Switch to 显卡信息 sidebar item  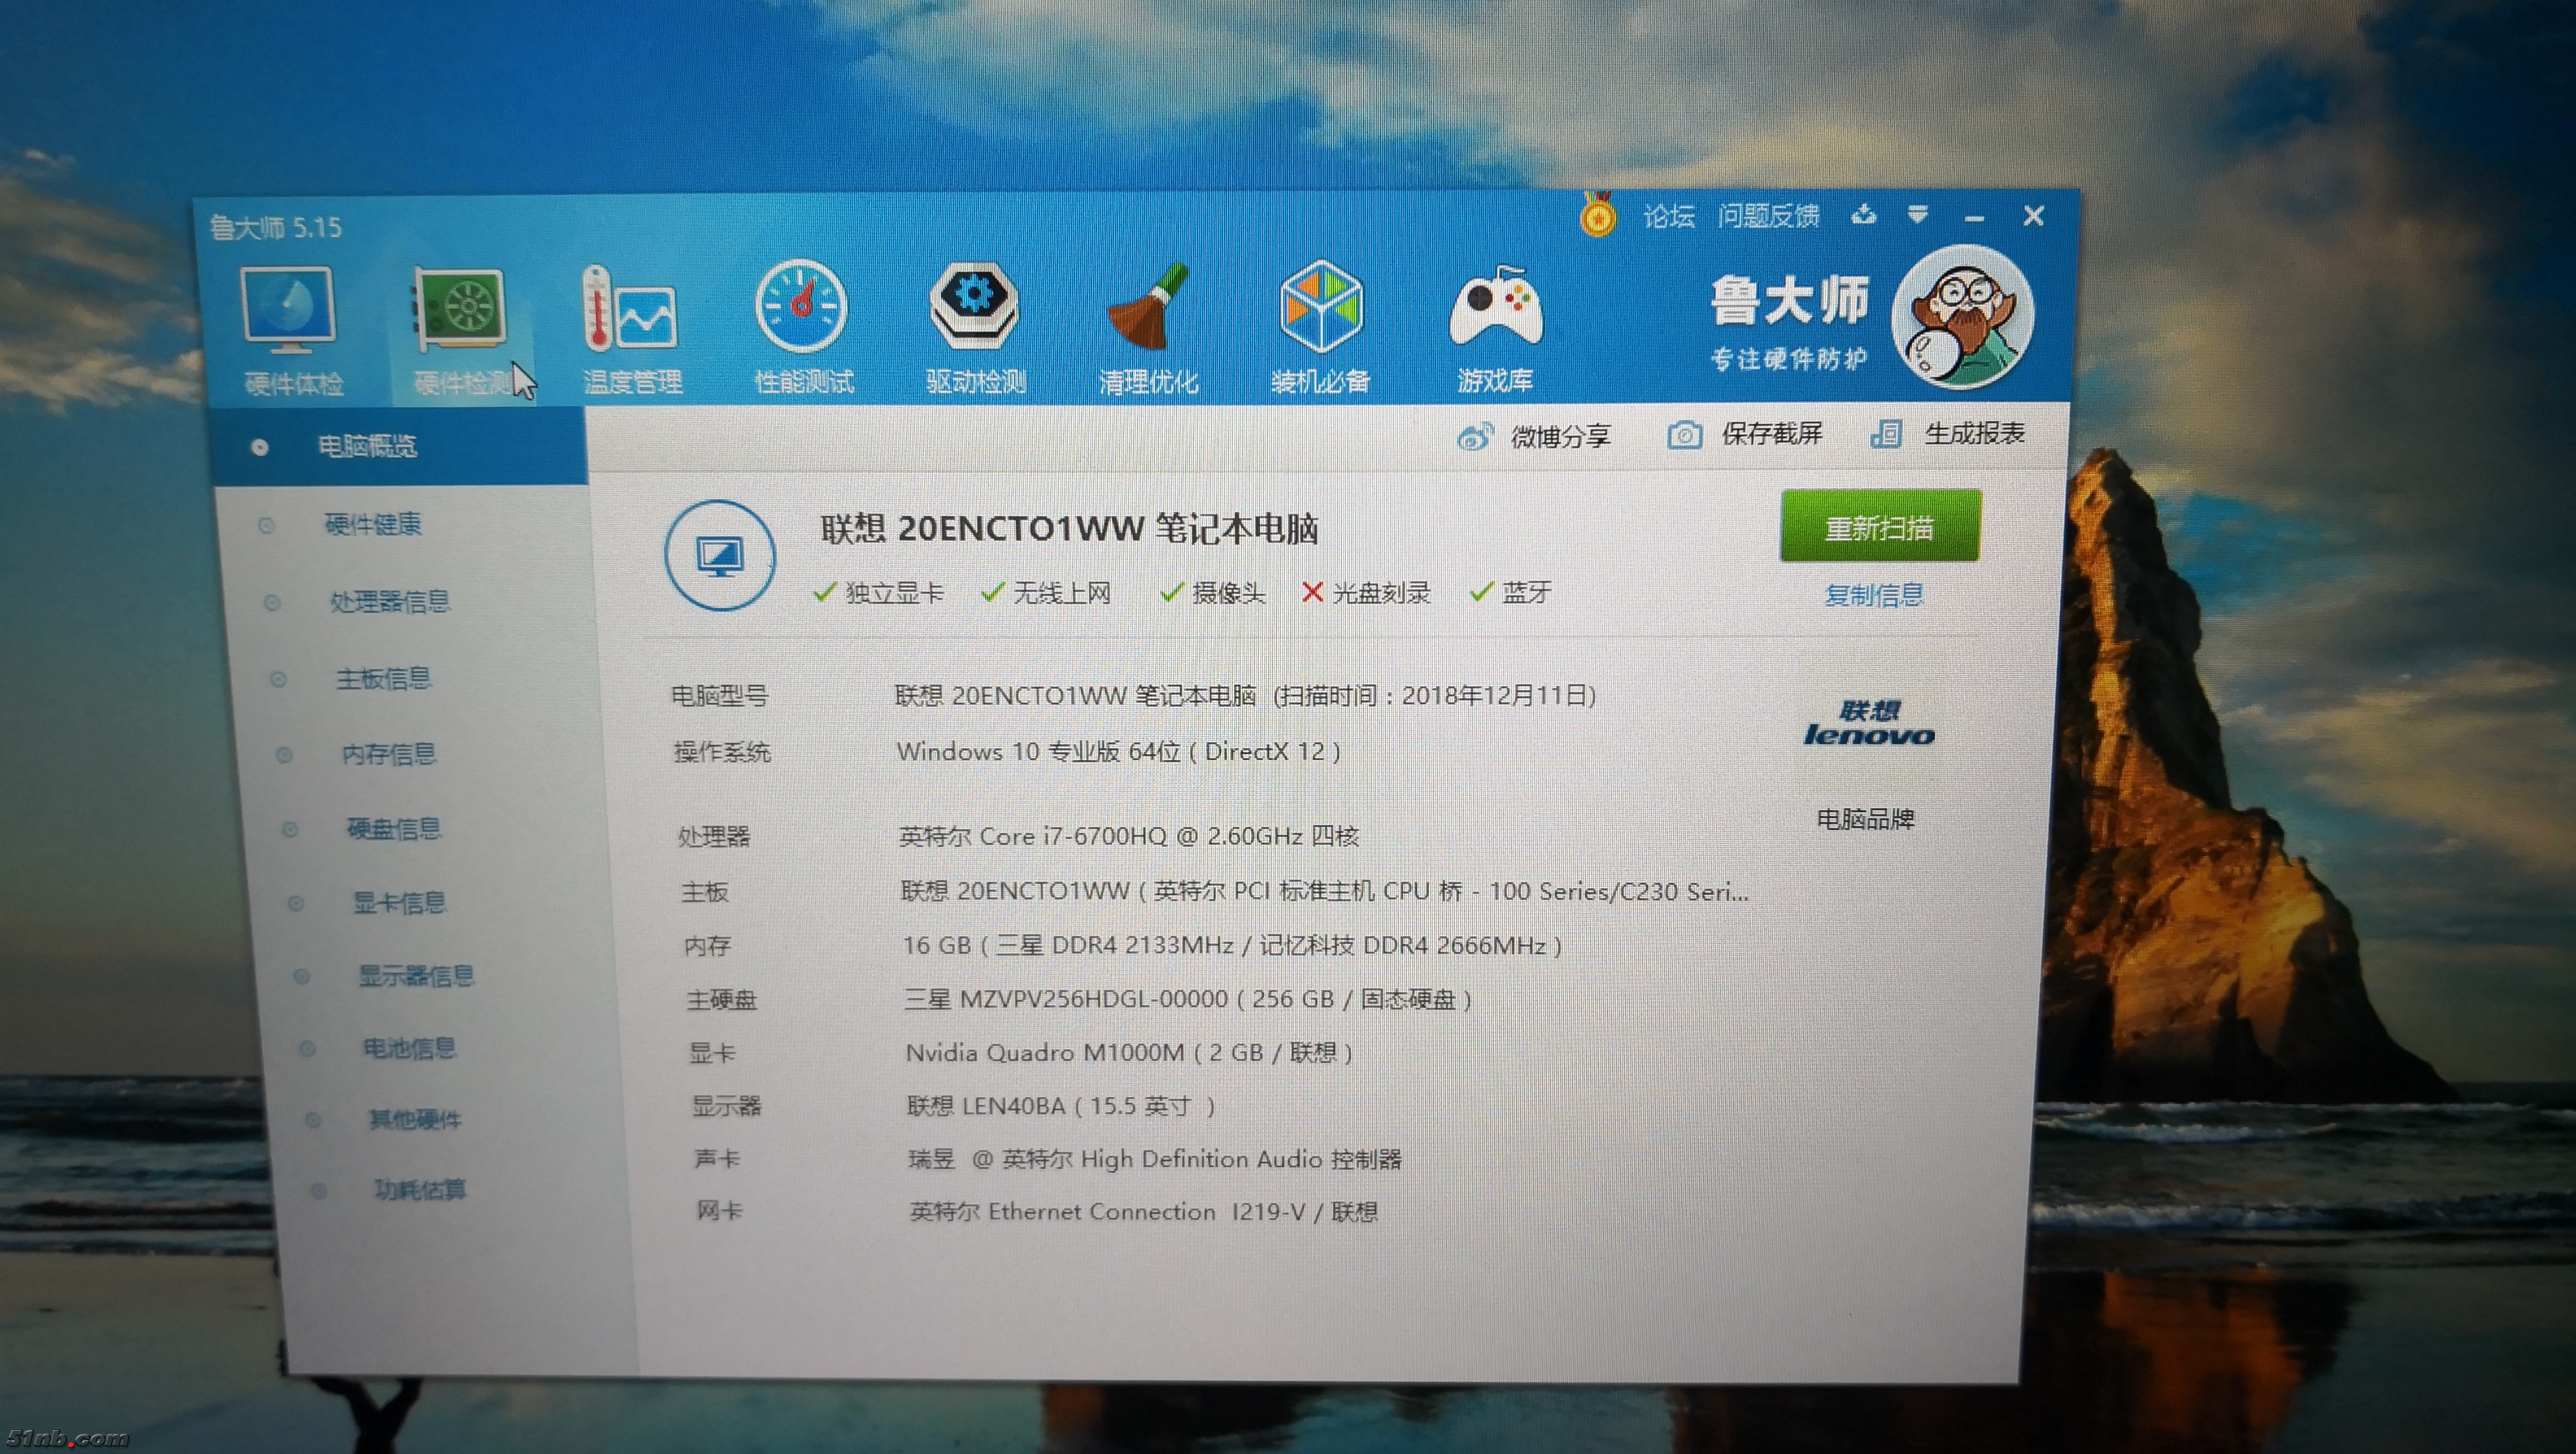399,903
